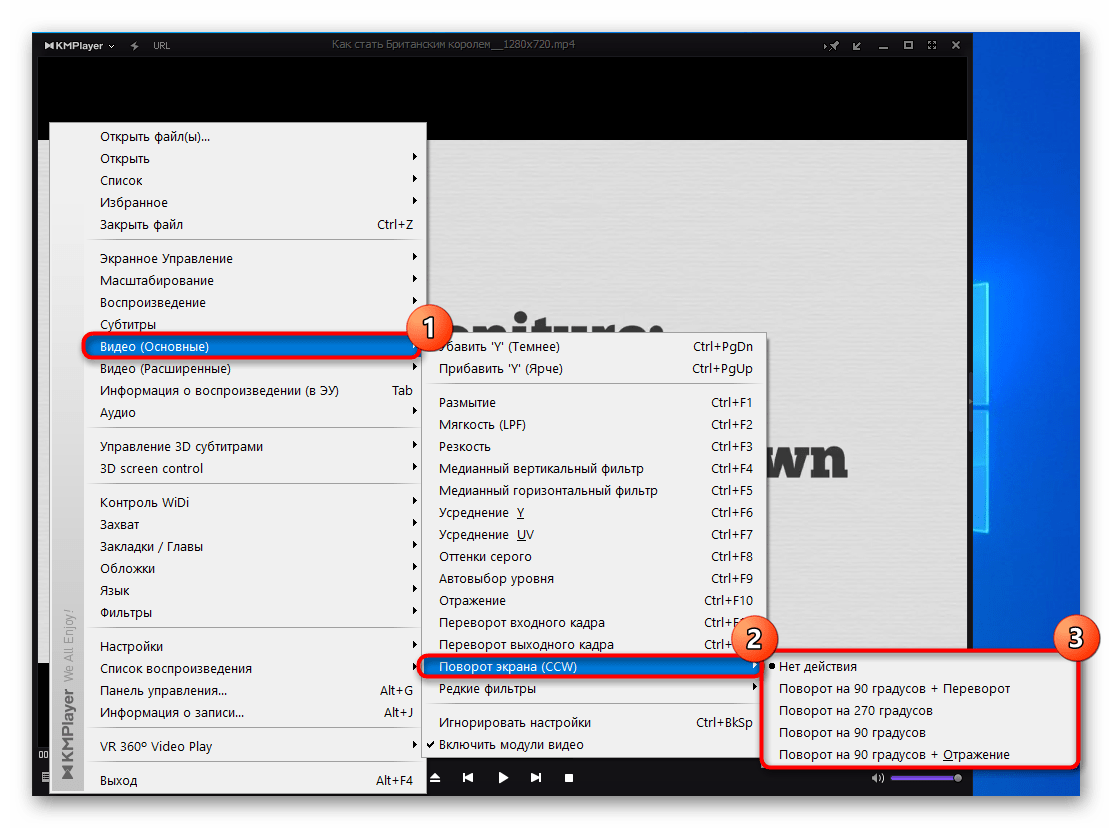Toggle 'Отражение' filter

tap(593, 600)
